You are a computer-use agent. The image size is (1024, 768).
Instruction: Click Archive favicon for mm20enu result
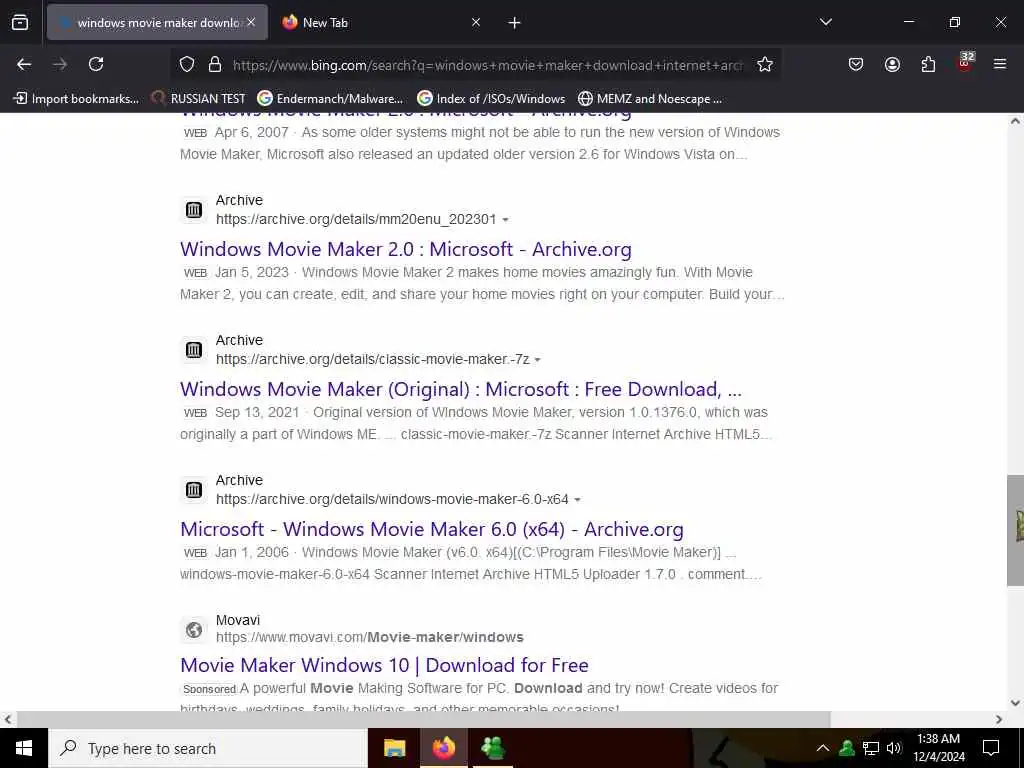pos(194,210)
